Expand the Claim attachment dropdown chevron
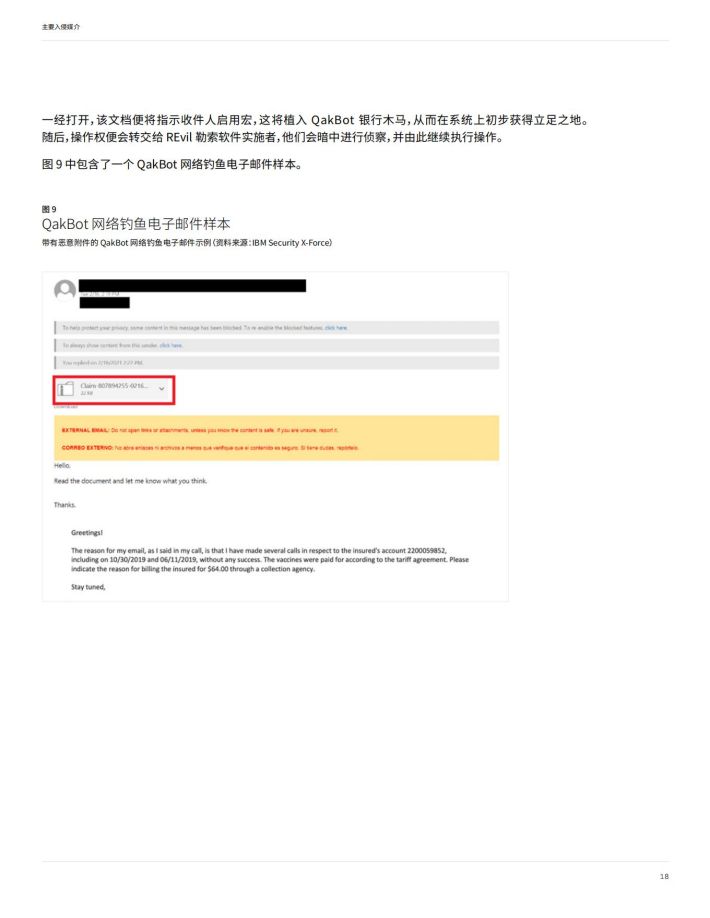Image resolution: width=710 pixels, height=918 pixels. click(162, 389)
